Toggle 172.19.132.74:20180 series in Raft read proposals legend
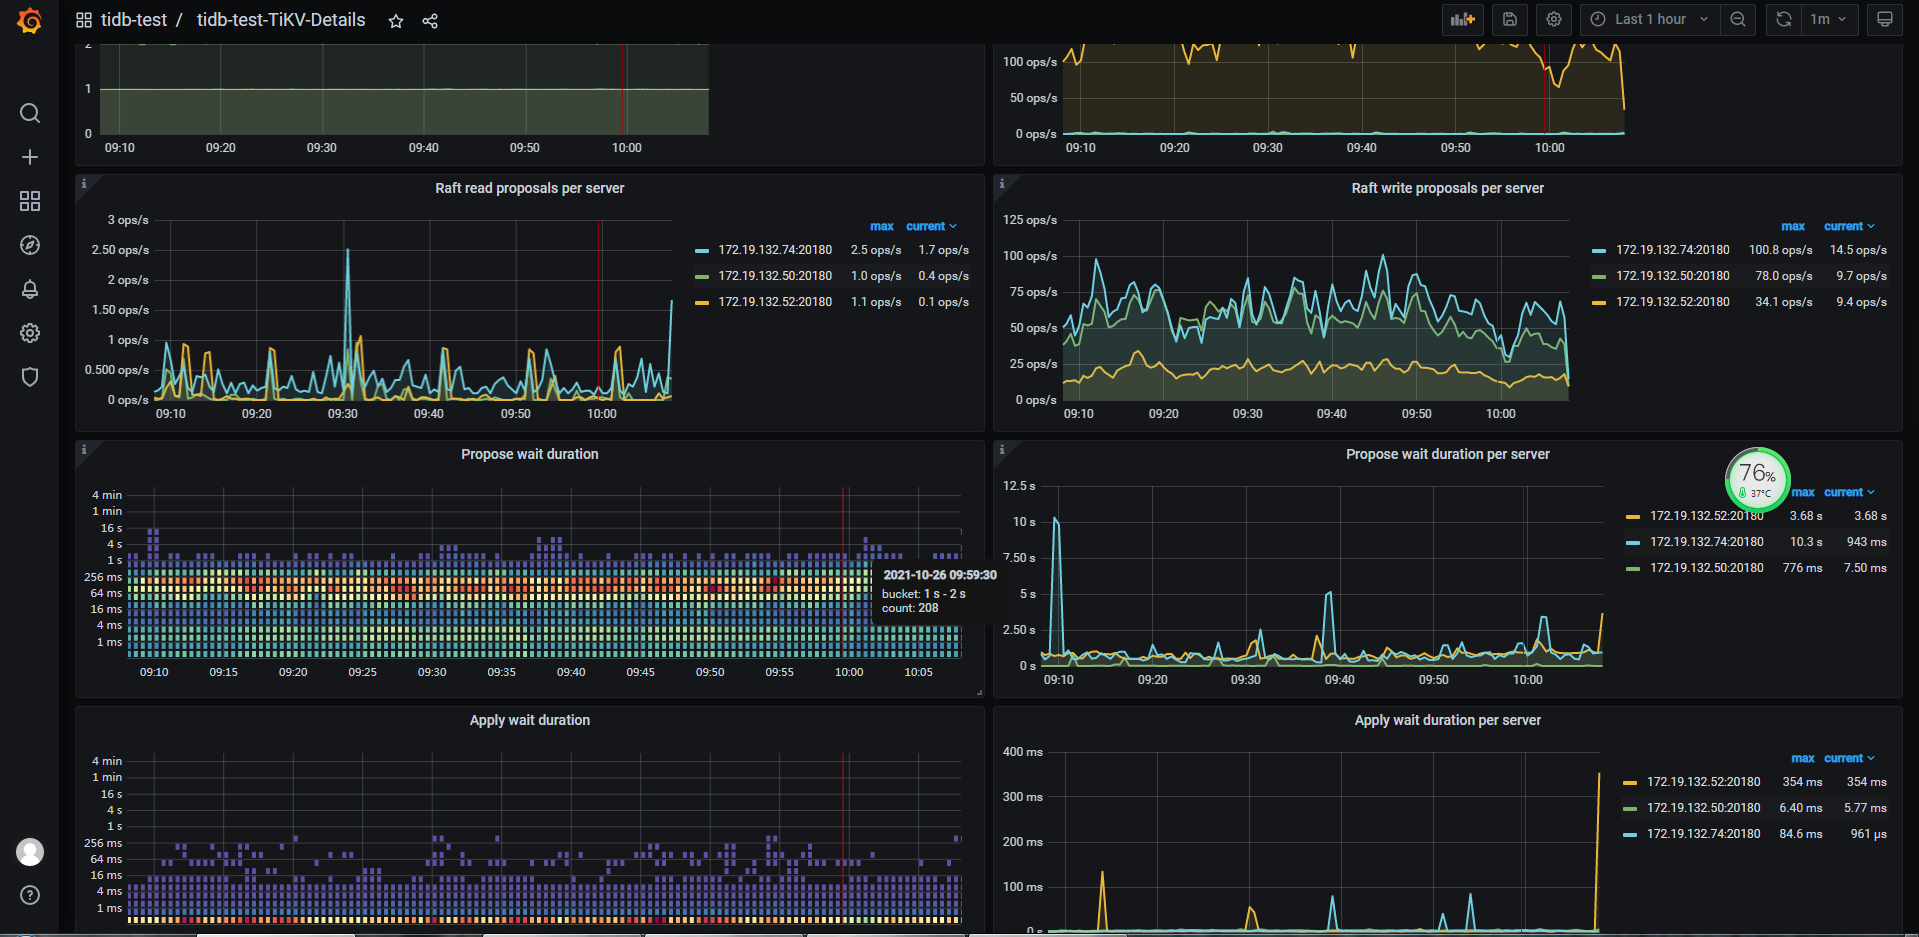This screenshot has height=937, width=1919. click(774, 250)
